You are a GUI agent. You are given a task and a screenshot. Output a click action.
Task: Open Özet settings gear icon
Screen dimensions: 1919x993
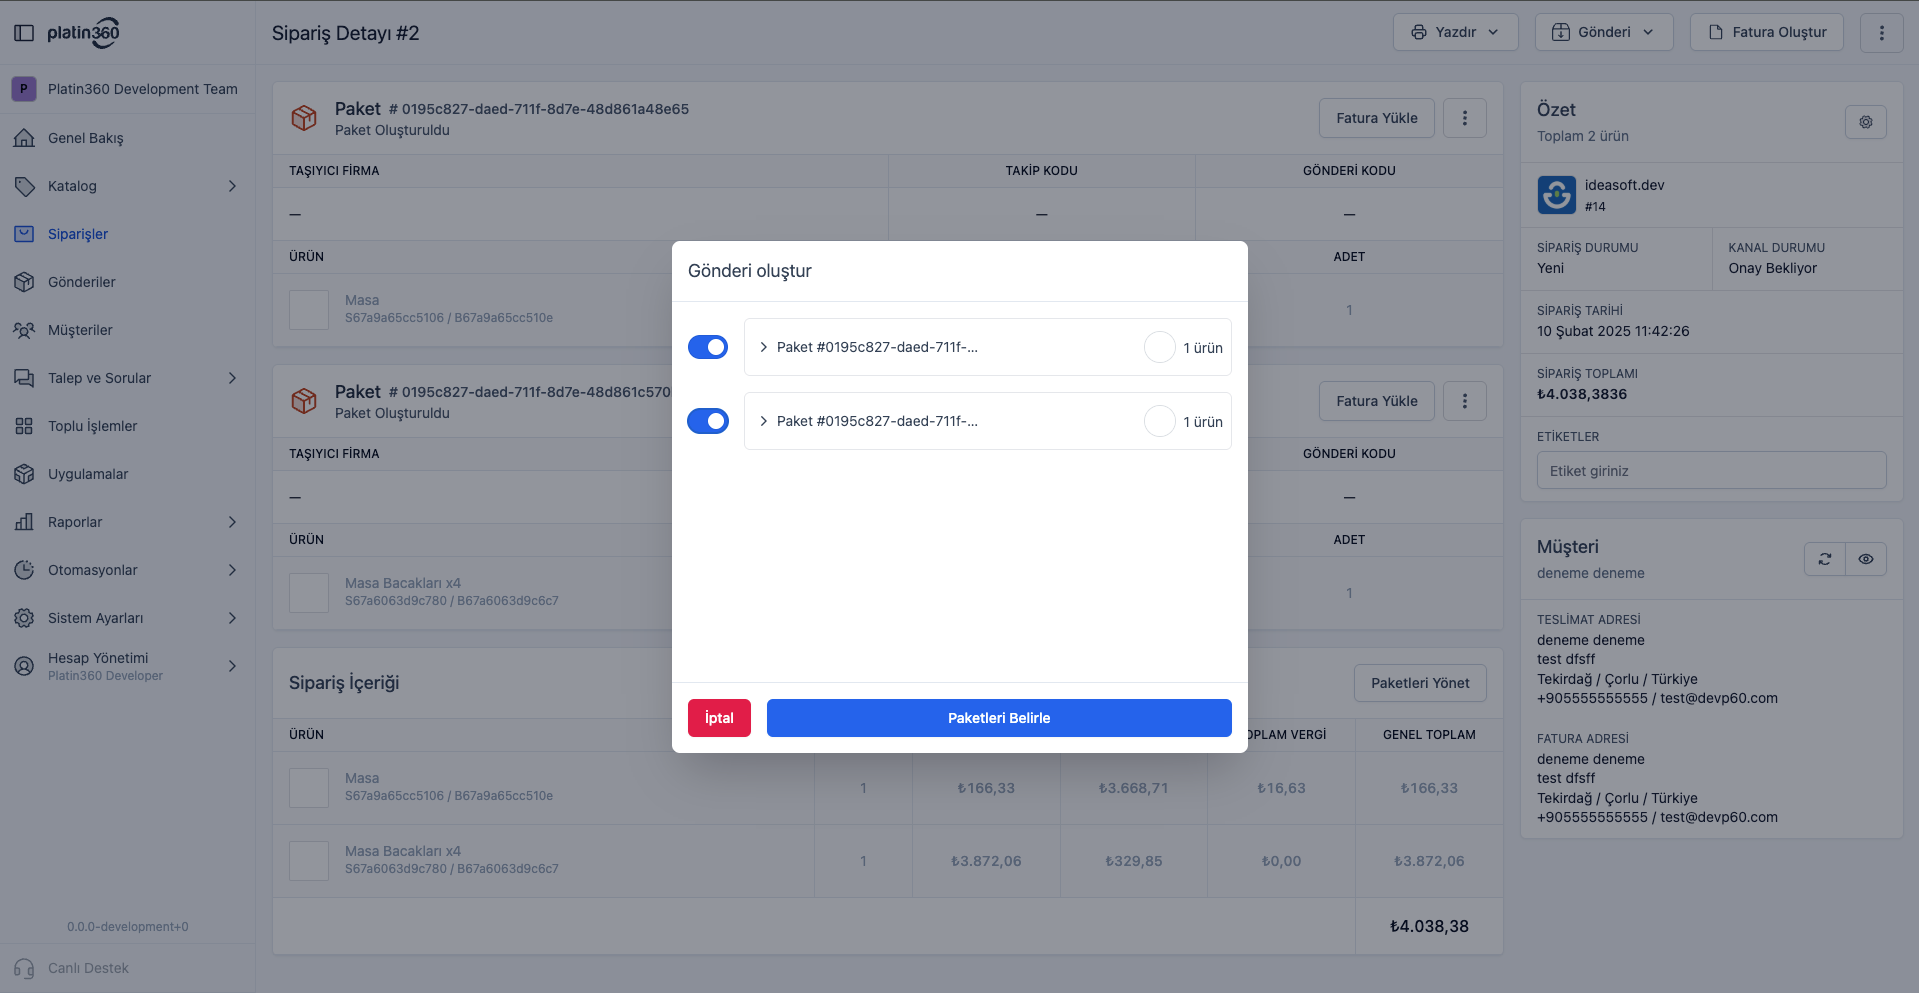[1865, 122]
